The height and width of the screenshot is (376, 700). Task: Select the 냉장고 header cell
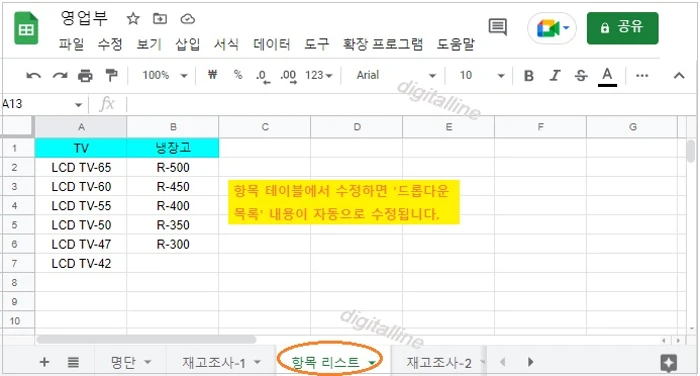(173, 148)
